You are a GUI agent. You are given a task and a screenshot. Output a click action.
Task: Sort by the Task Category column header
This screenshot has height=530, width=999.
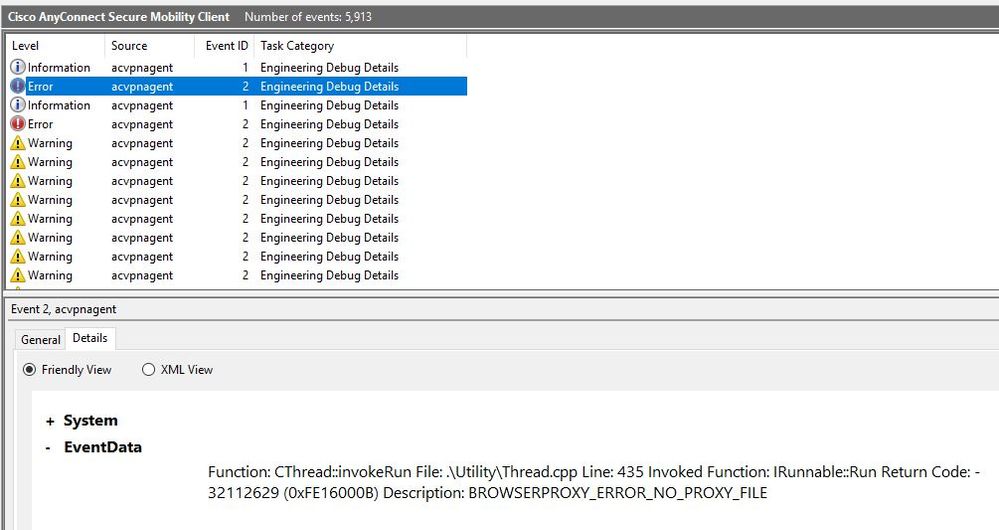click(360, 46)
